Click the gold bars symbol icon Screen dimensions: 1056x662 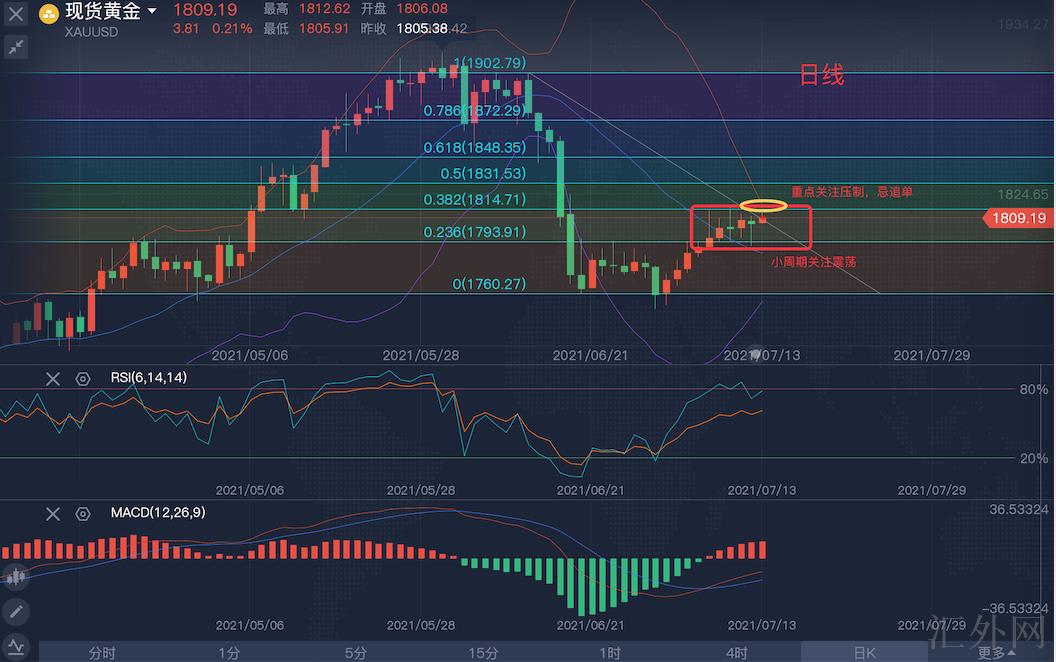(49, 13)
